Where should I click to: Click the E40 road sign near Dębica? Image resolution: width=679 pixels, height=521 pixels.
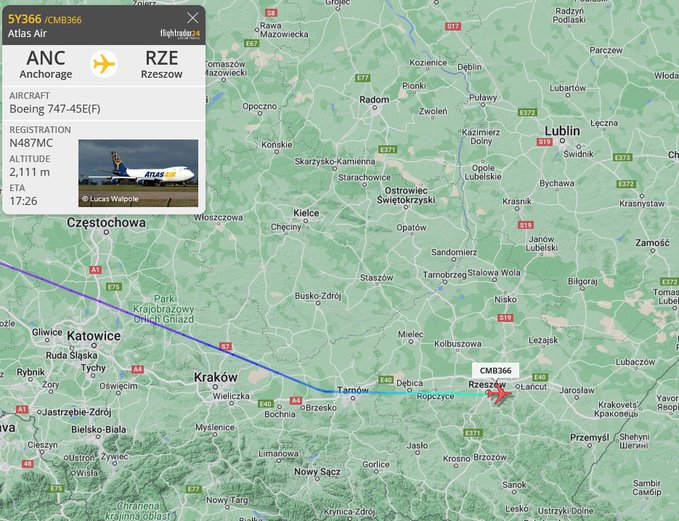(x=385, y=380)
